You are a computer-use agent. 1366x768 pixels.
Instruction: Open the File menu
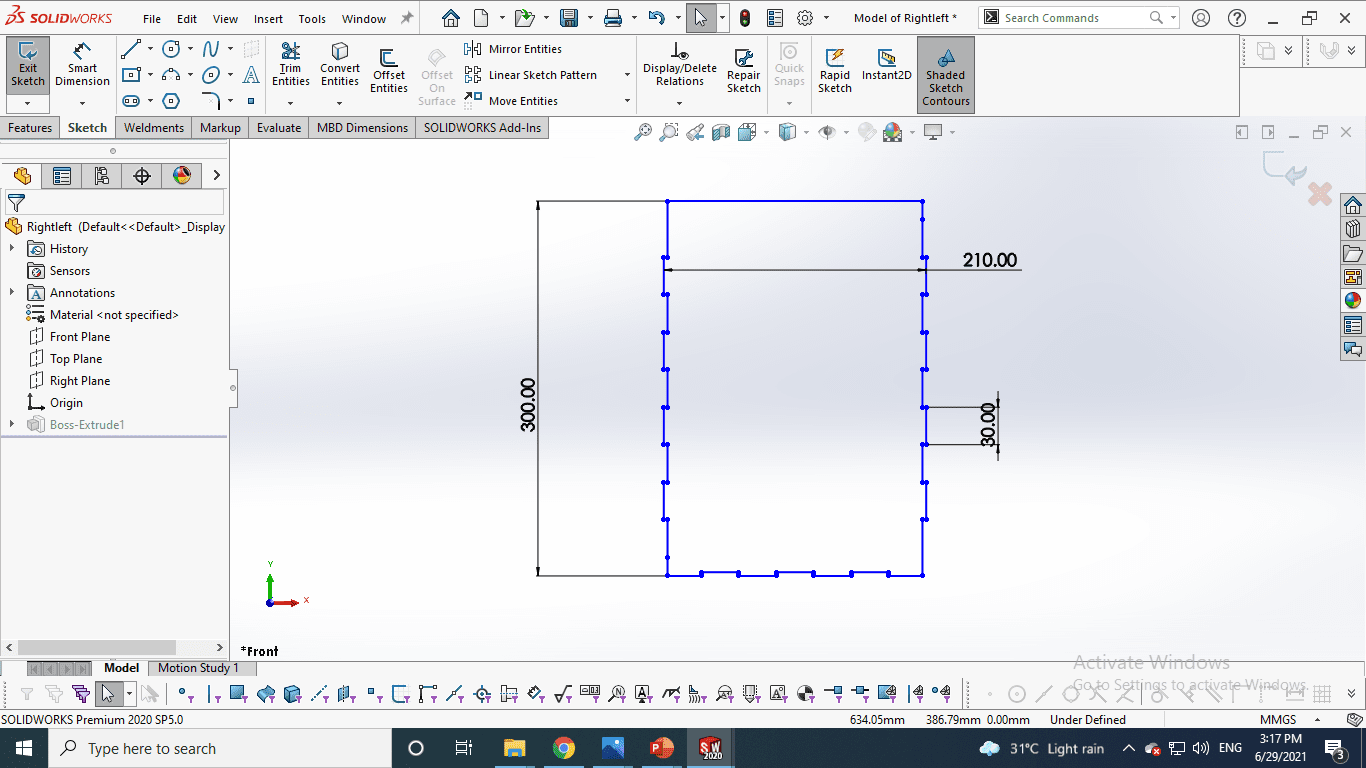point(152,19)
